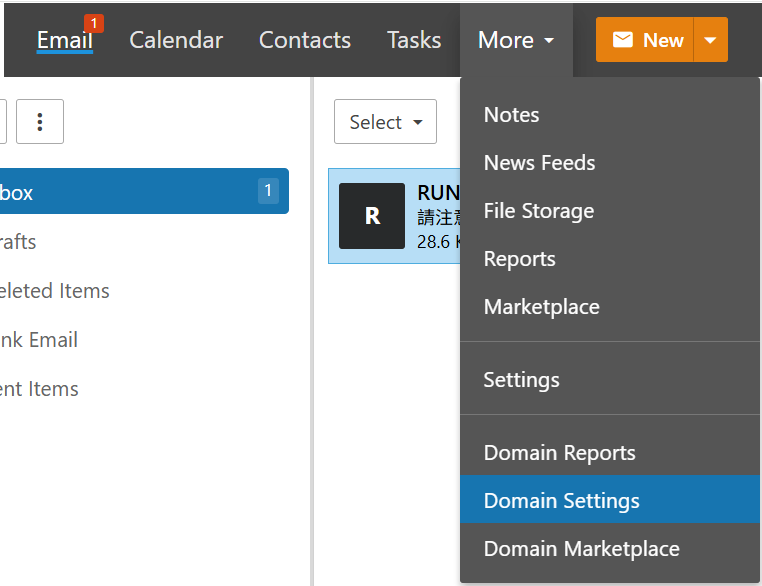Select the highlighted Domain Settings item
Viewport: 762px width, 586px height.
pos(561,501)
